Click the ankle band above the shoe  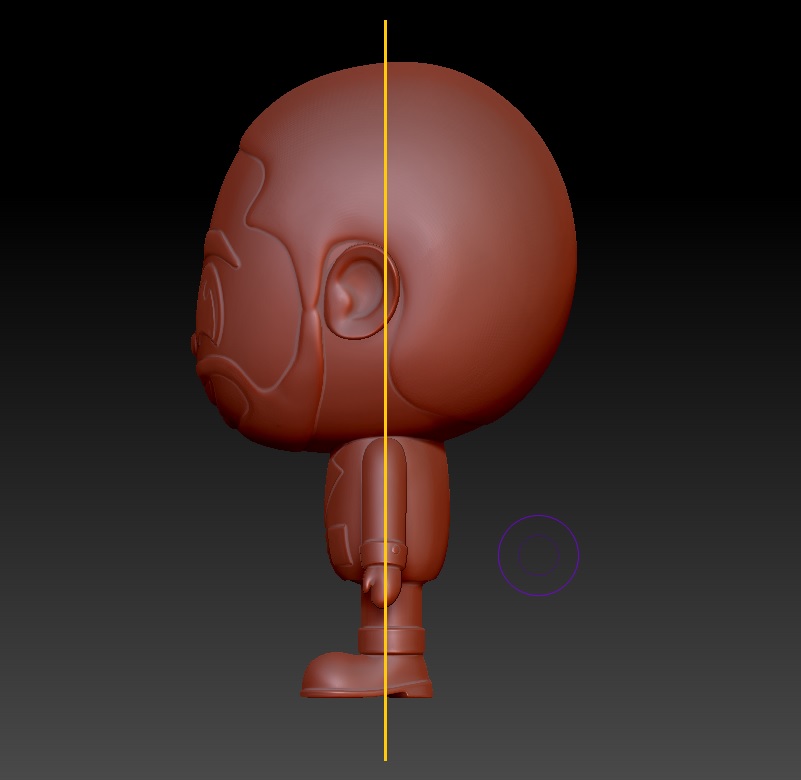pos(391,643)
